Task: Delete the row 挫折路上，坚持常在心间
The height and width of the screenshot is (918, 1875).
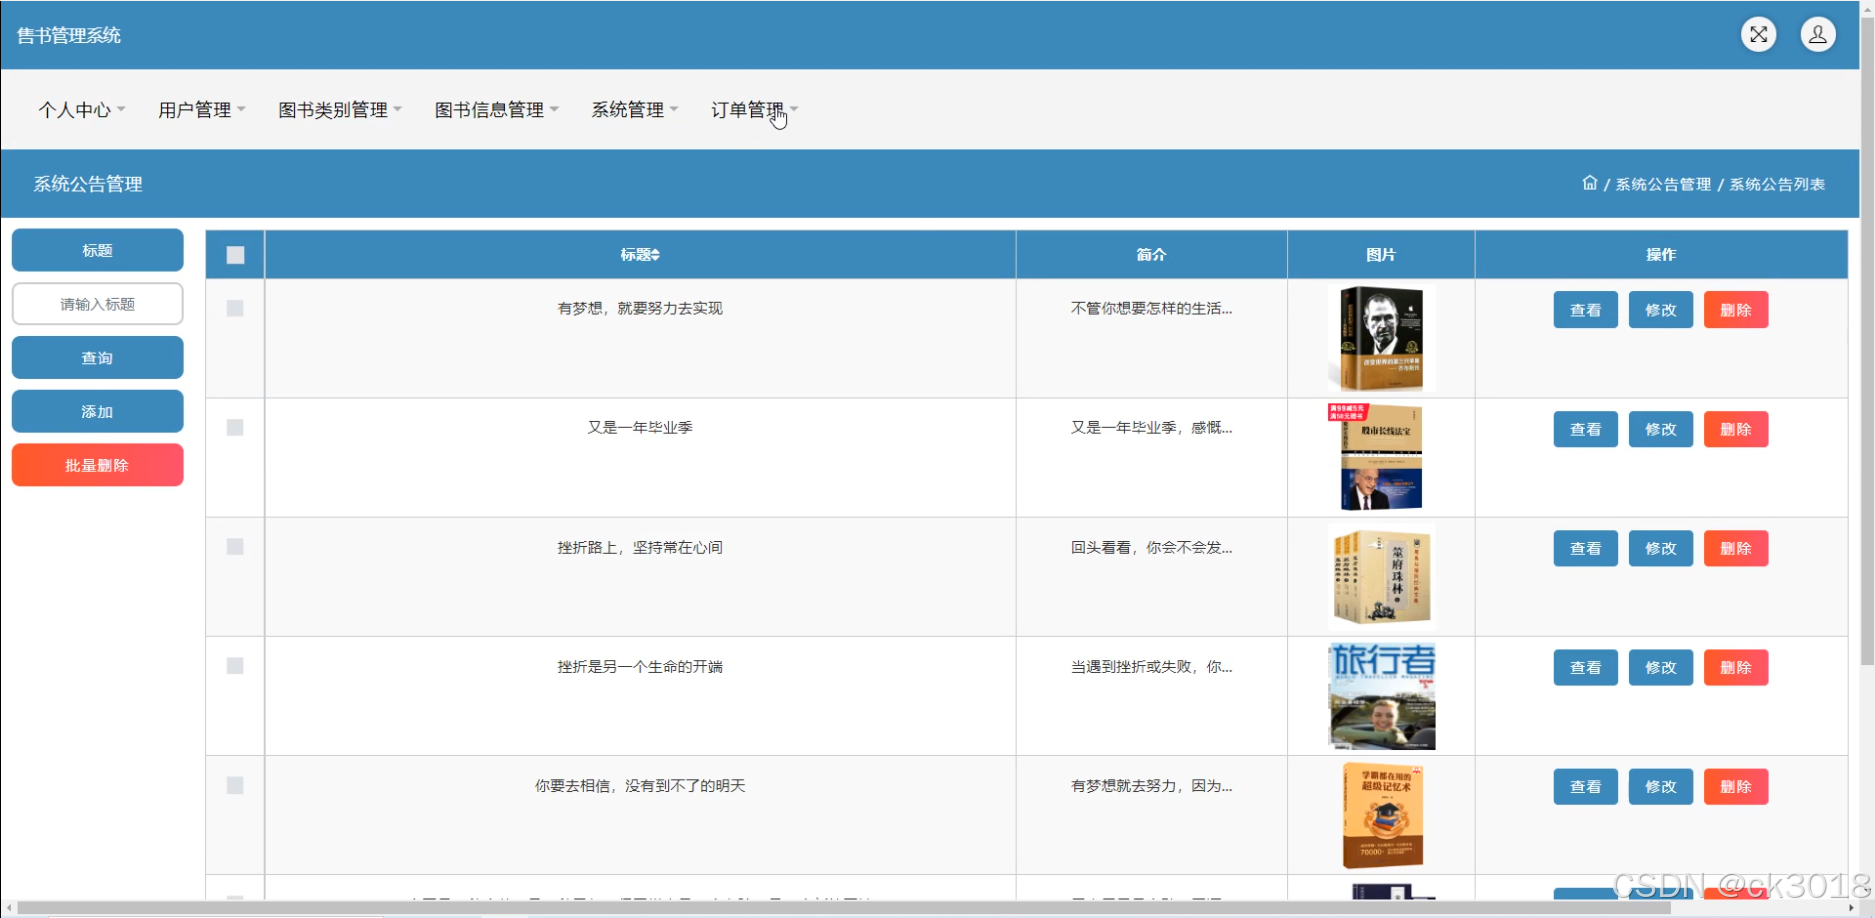Action: tap(1736, 548)
